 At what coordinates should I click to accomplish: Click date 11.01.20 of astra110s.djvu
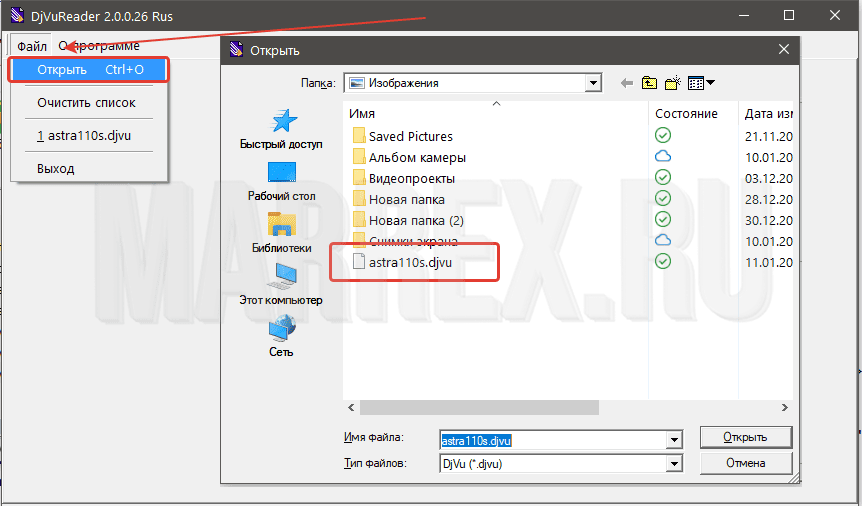(769, 262)
